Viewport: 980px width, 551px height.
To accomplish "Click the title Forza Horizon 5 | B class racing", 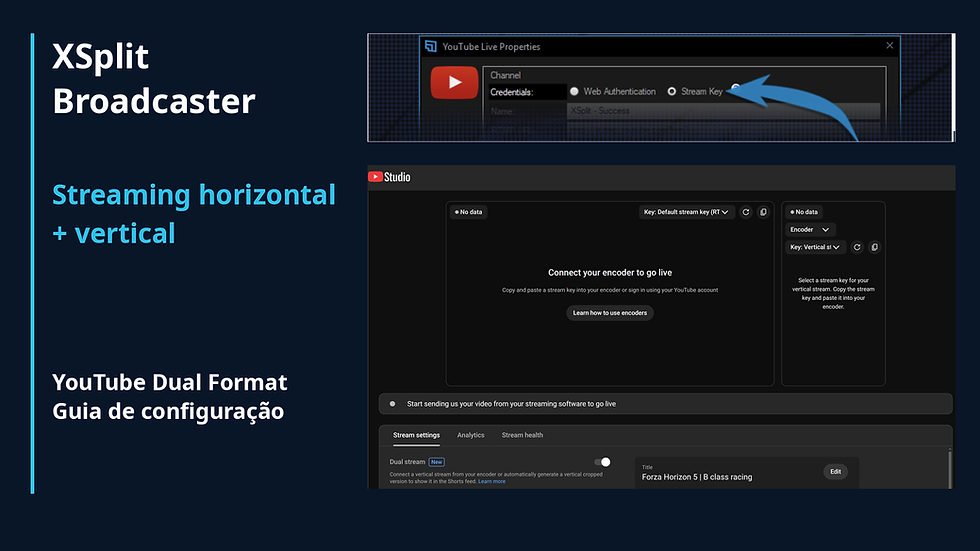I will coord(697,477).
